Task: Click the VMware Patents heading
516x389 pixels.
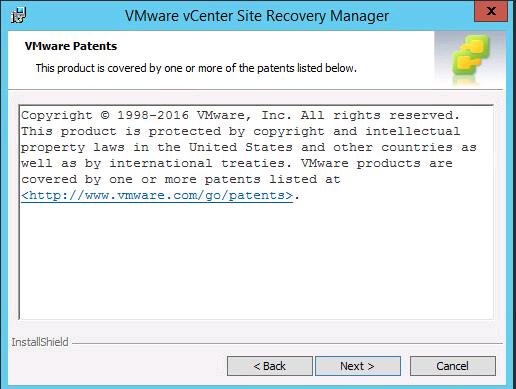Action: point(71,46)
